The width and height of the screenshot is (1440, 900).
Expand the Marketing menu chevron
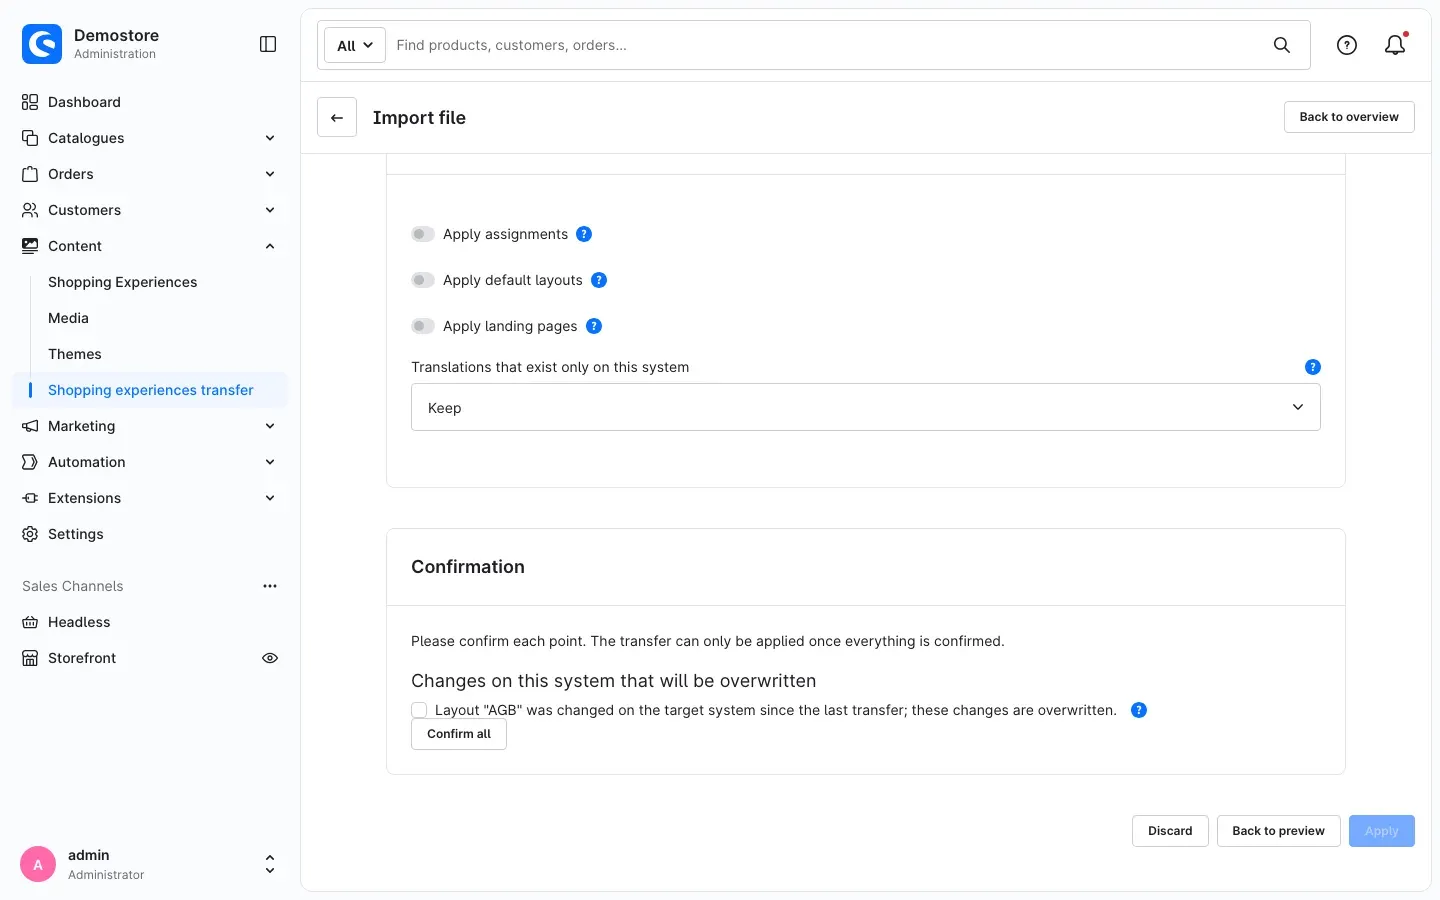tap(270, 426)
